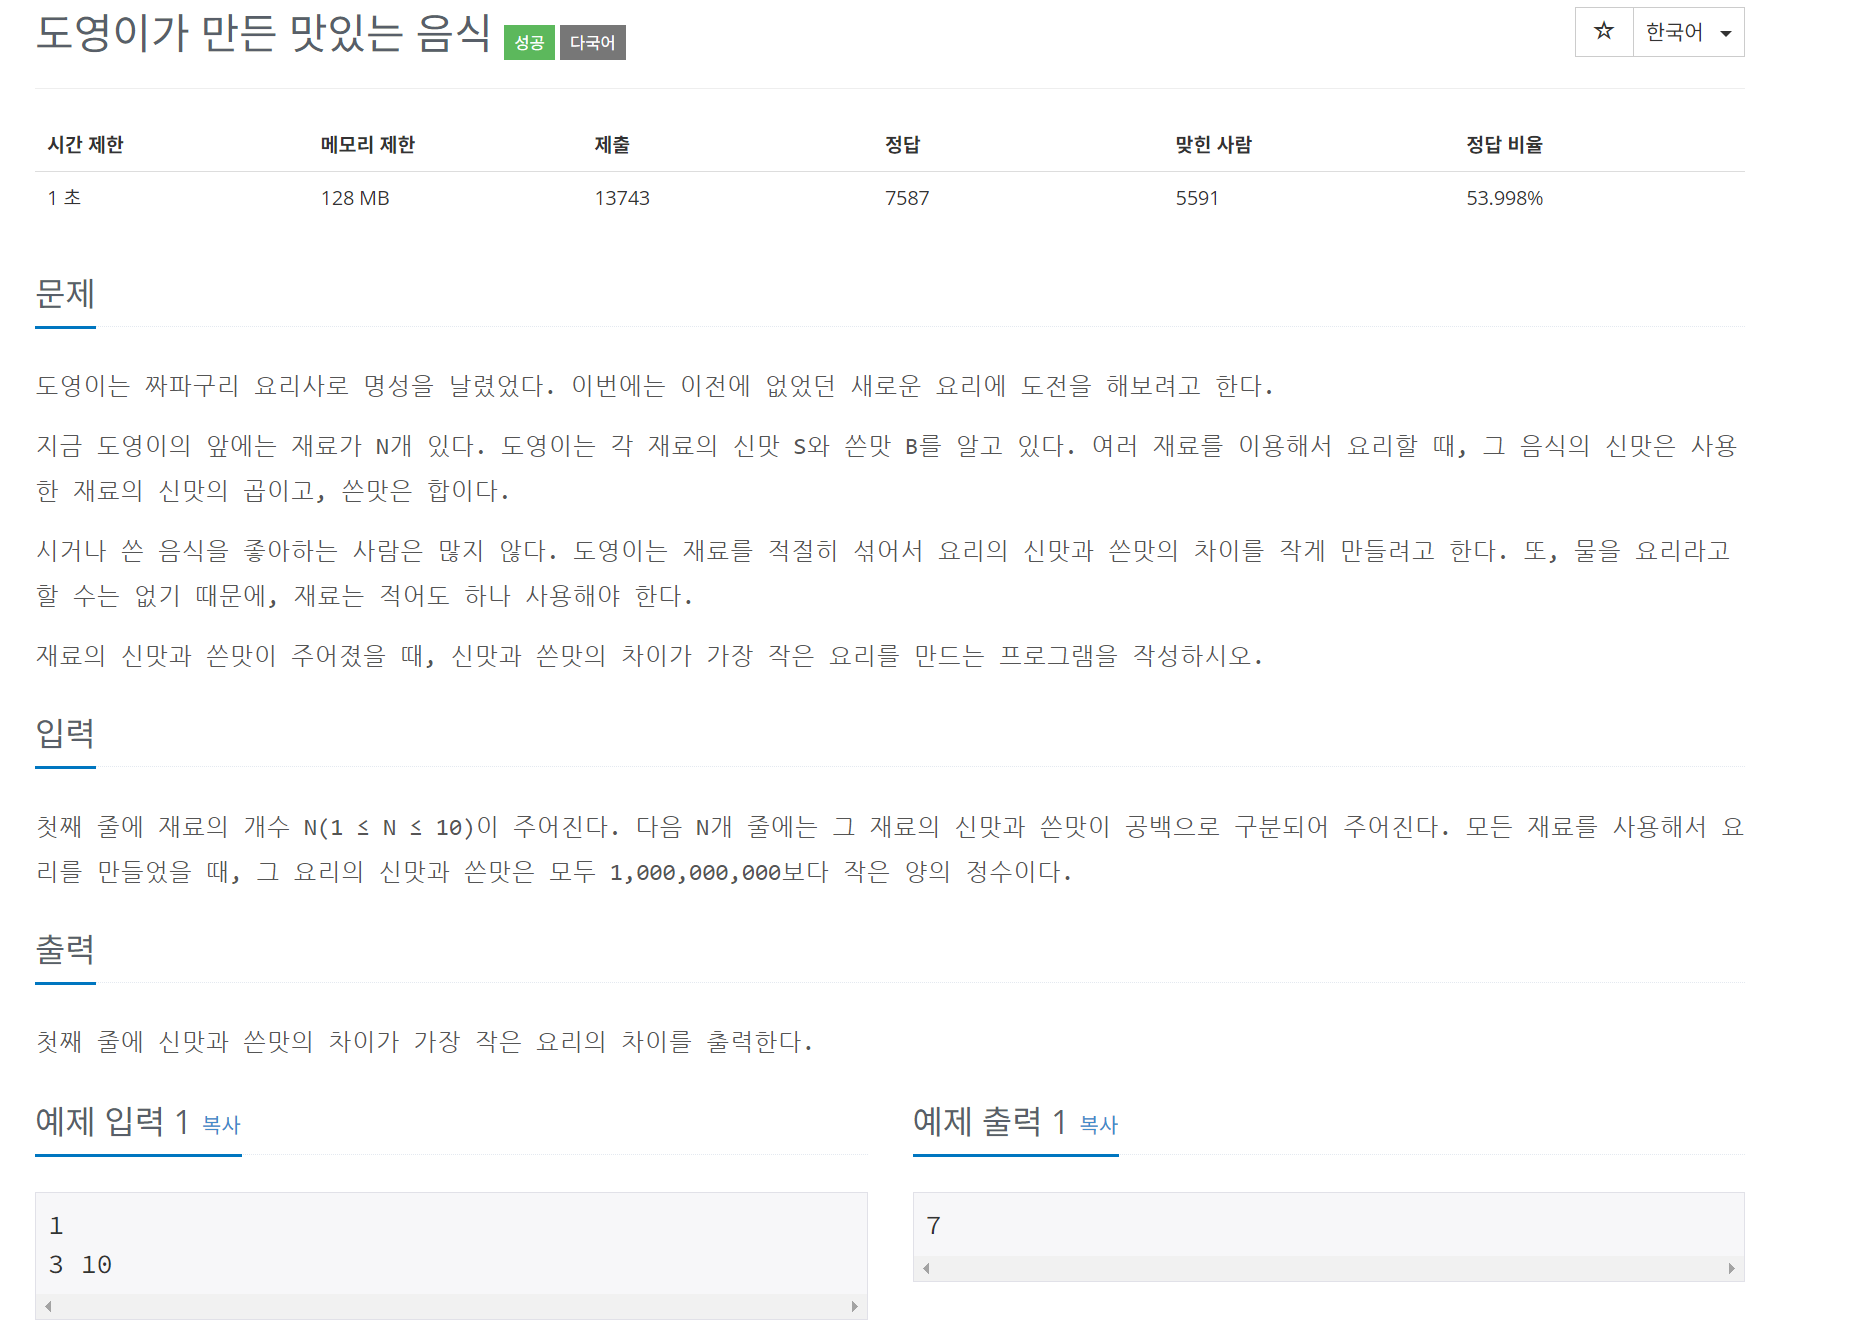1865x1338 pixels.
Task: Click the problem title 도영이가 만든 맛있는 음식
Action: pyautogui.click(x=263, y=33)
